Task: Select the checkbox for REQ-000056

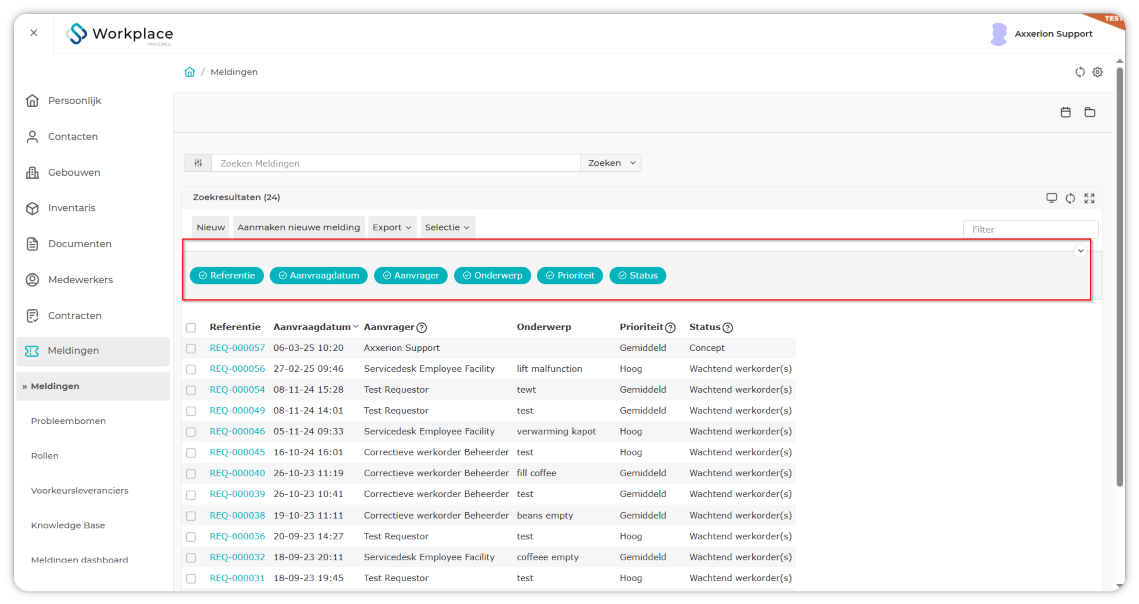Action: coord(191,369)
